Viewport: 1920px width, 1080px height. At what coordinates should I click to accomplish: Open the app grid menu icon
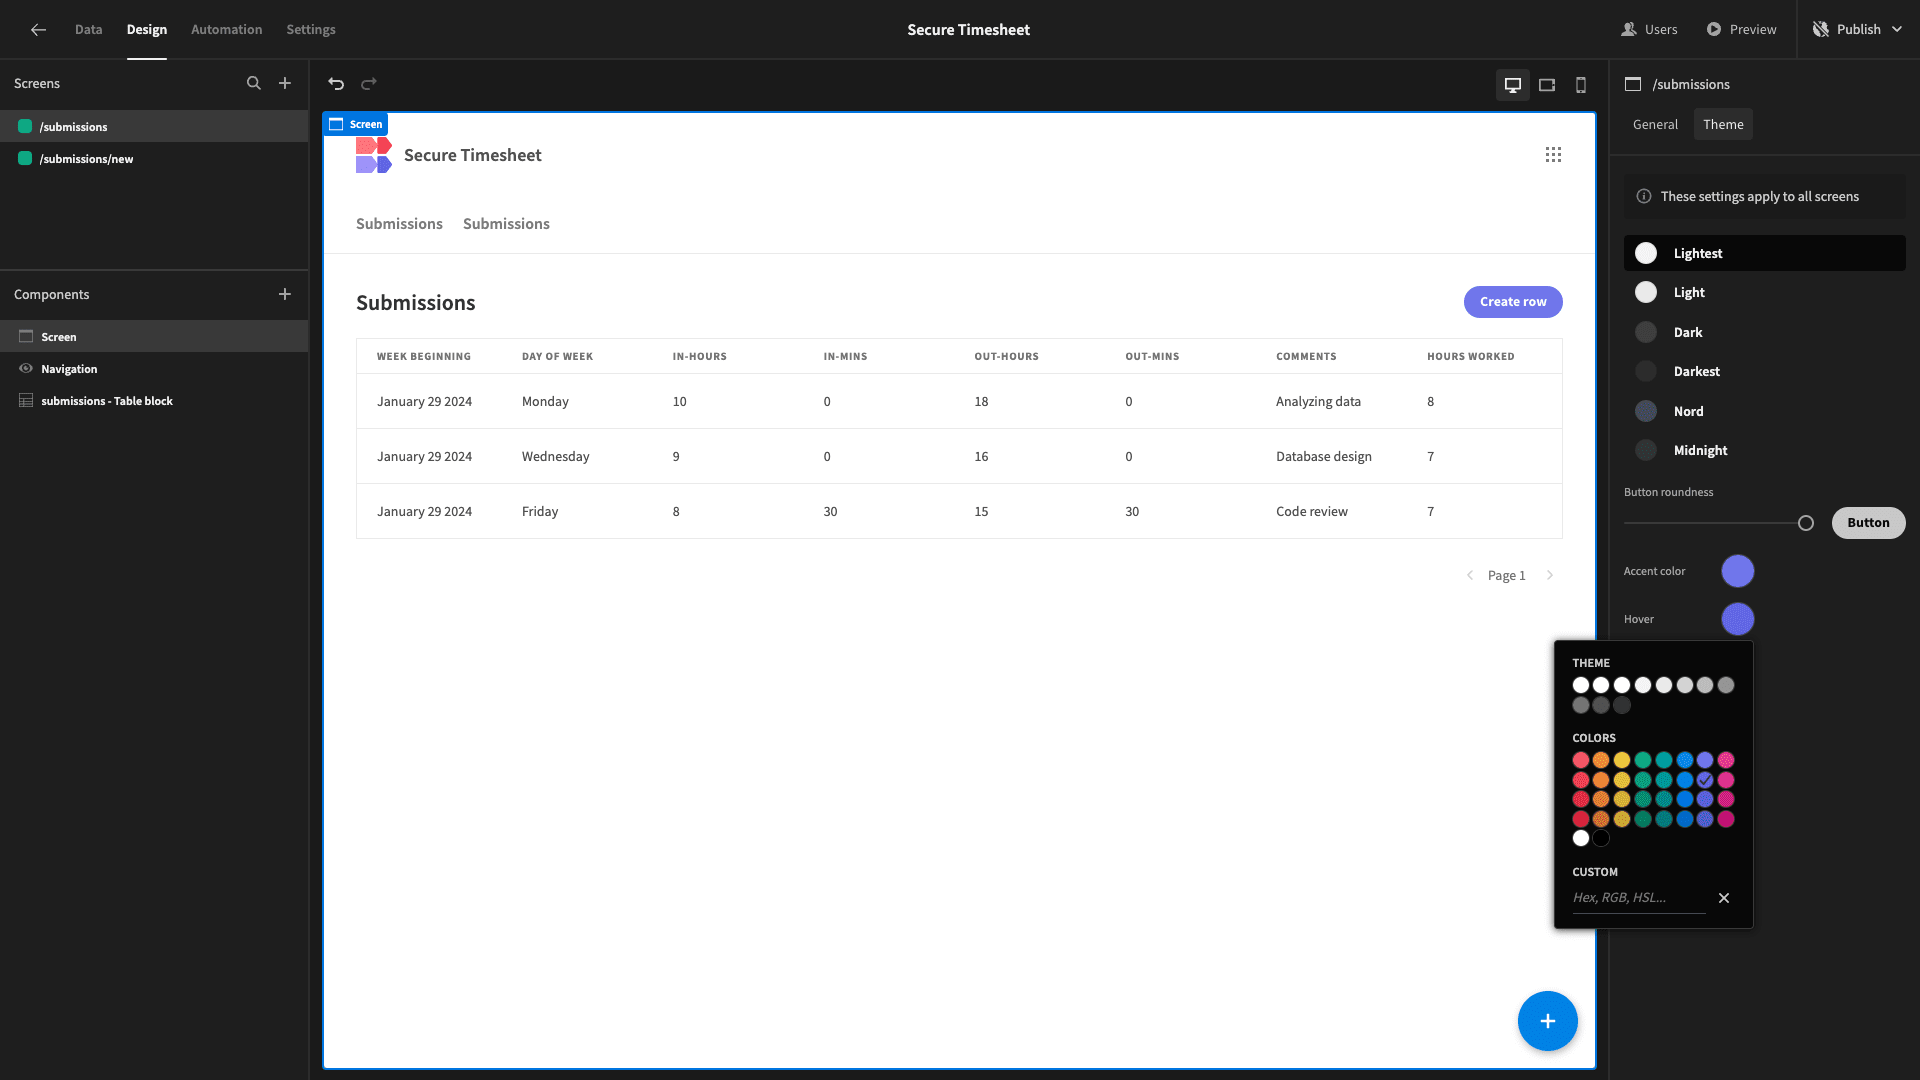pos(1553,155)
